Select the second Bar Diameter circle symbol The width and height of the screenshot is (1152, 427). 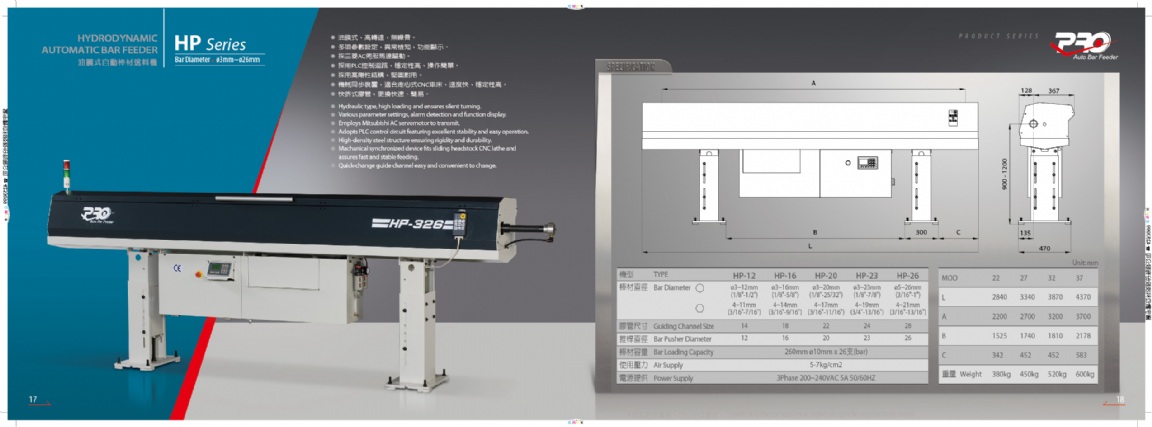pos(700,307)
